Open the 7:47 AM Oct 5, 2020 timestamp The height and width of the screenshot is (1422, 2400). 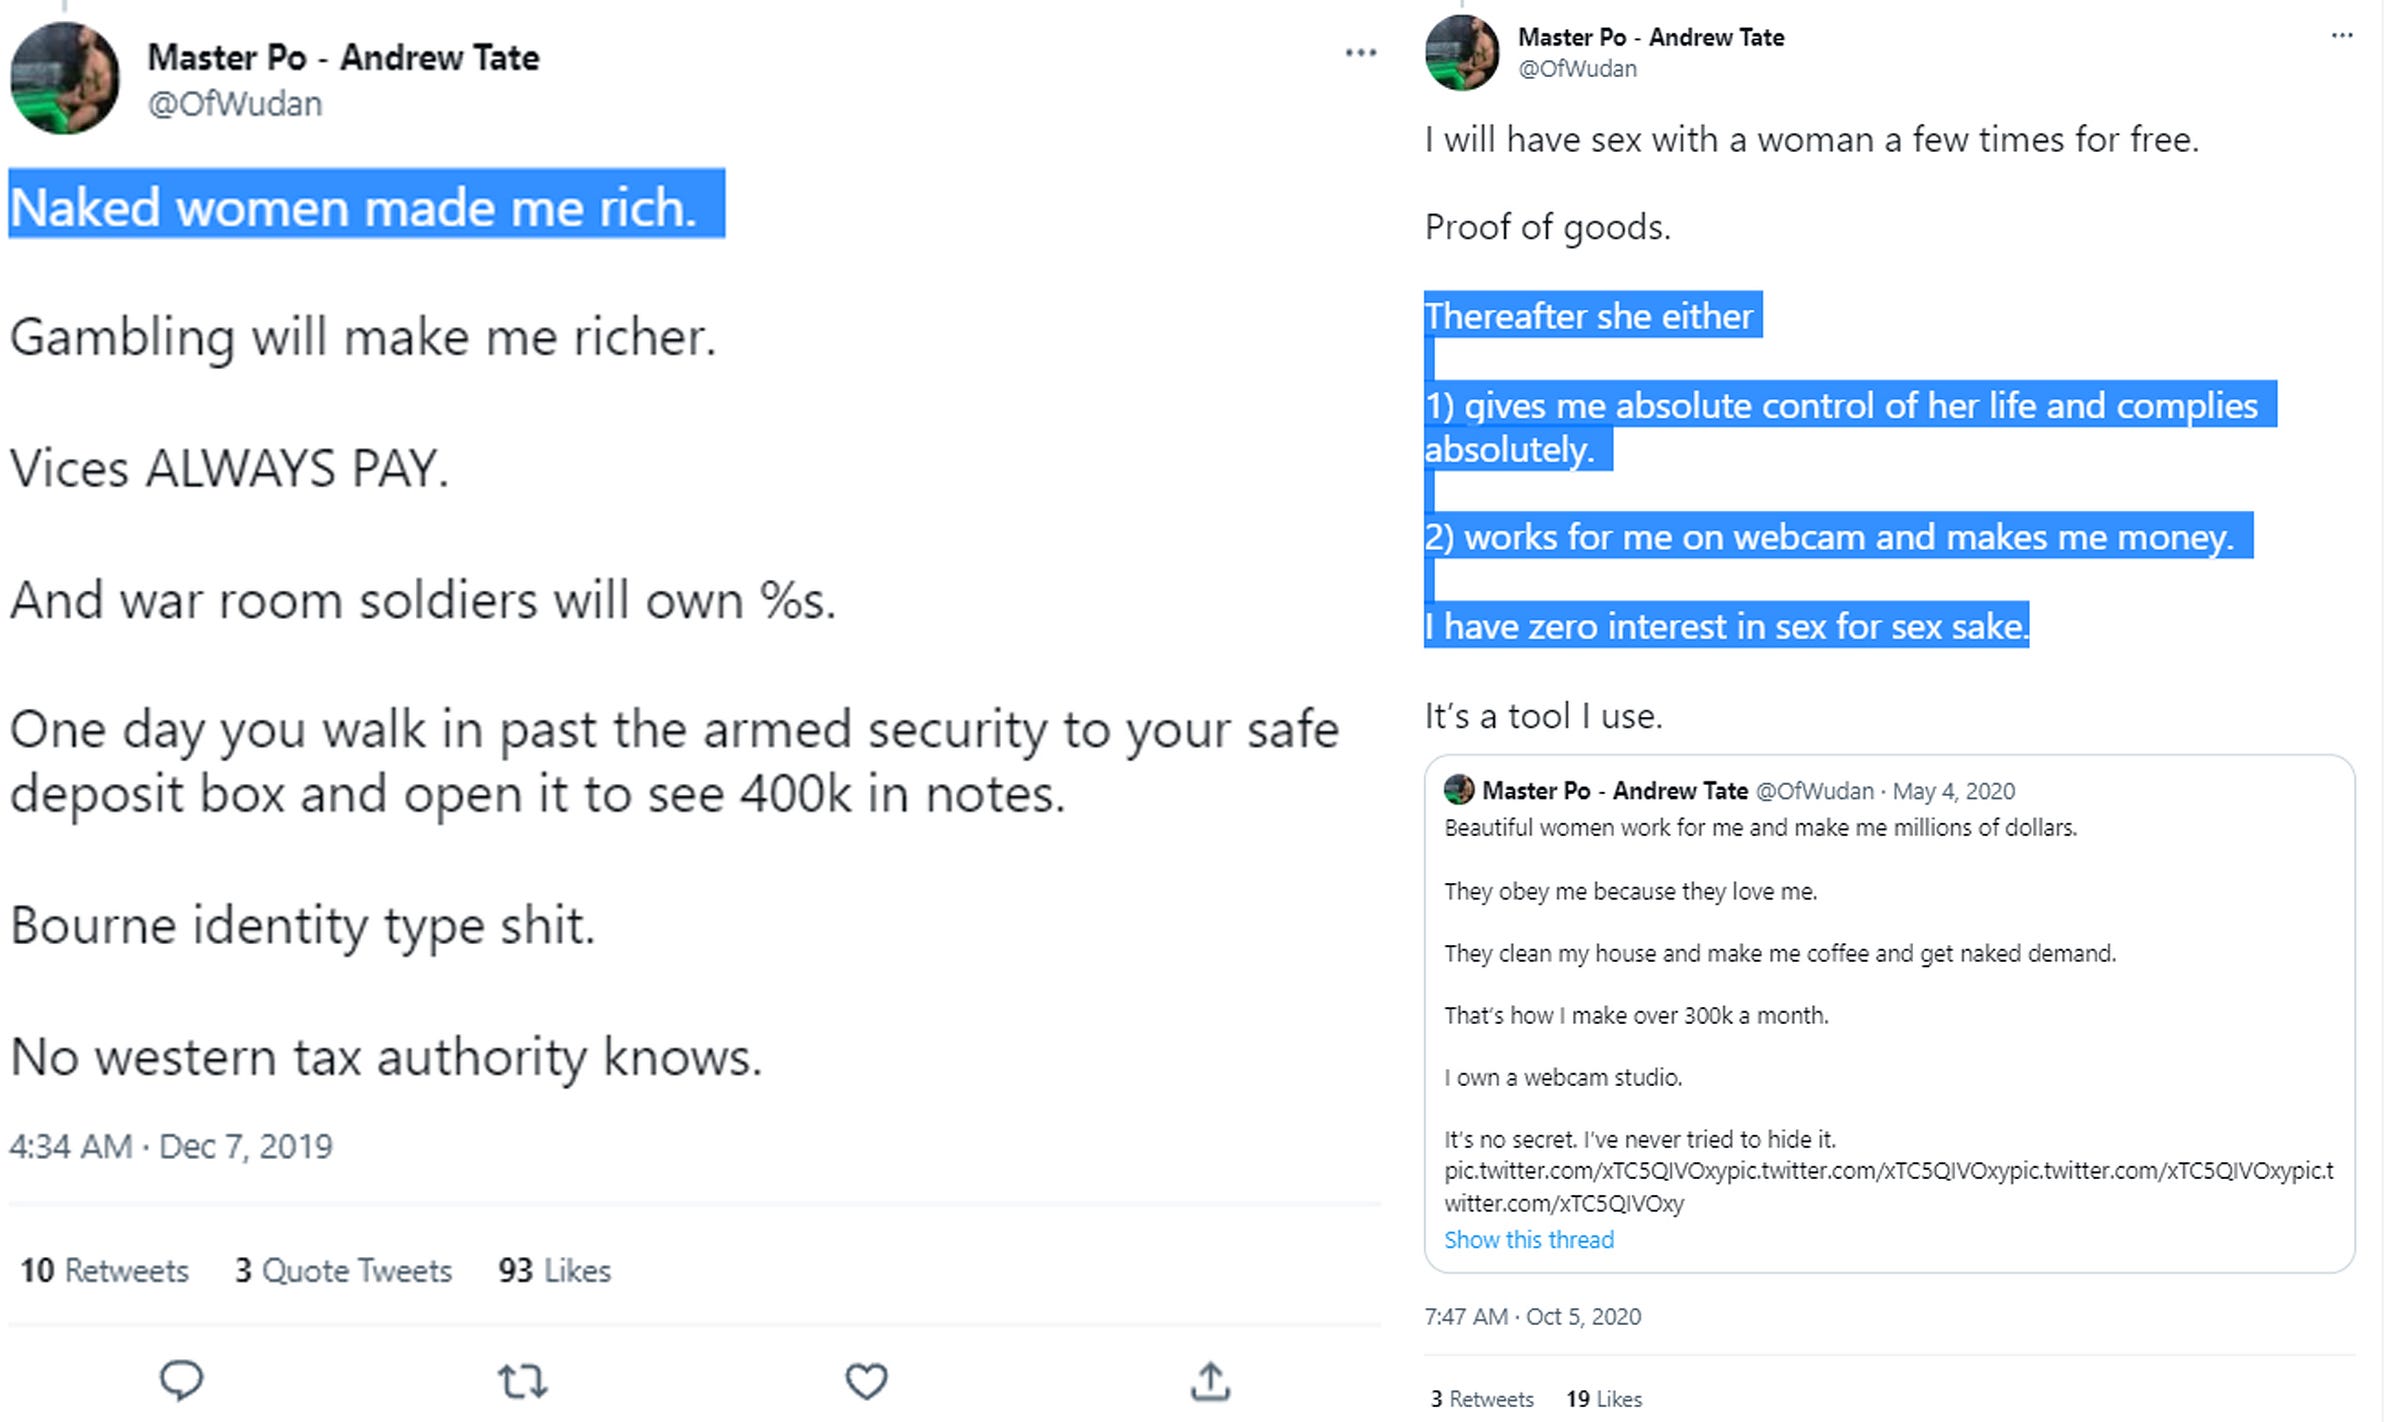(1533, 1316)
